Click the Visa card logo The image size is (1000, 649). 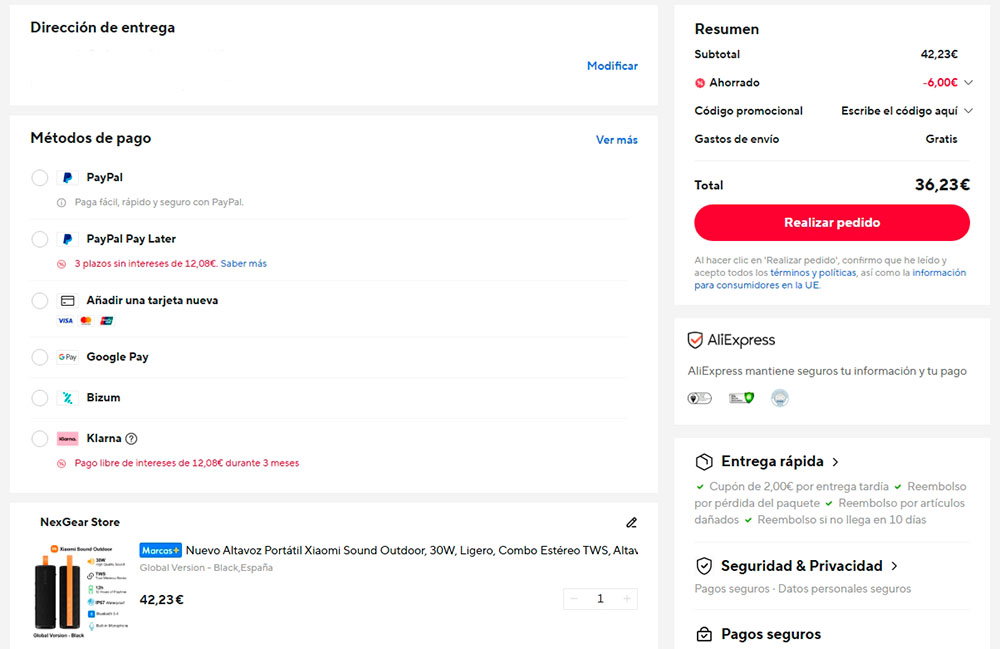pyautogui.click(x=66, y=321)
